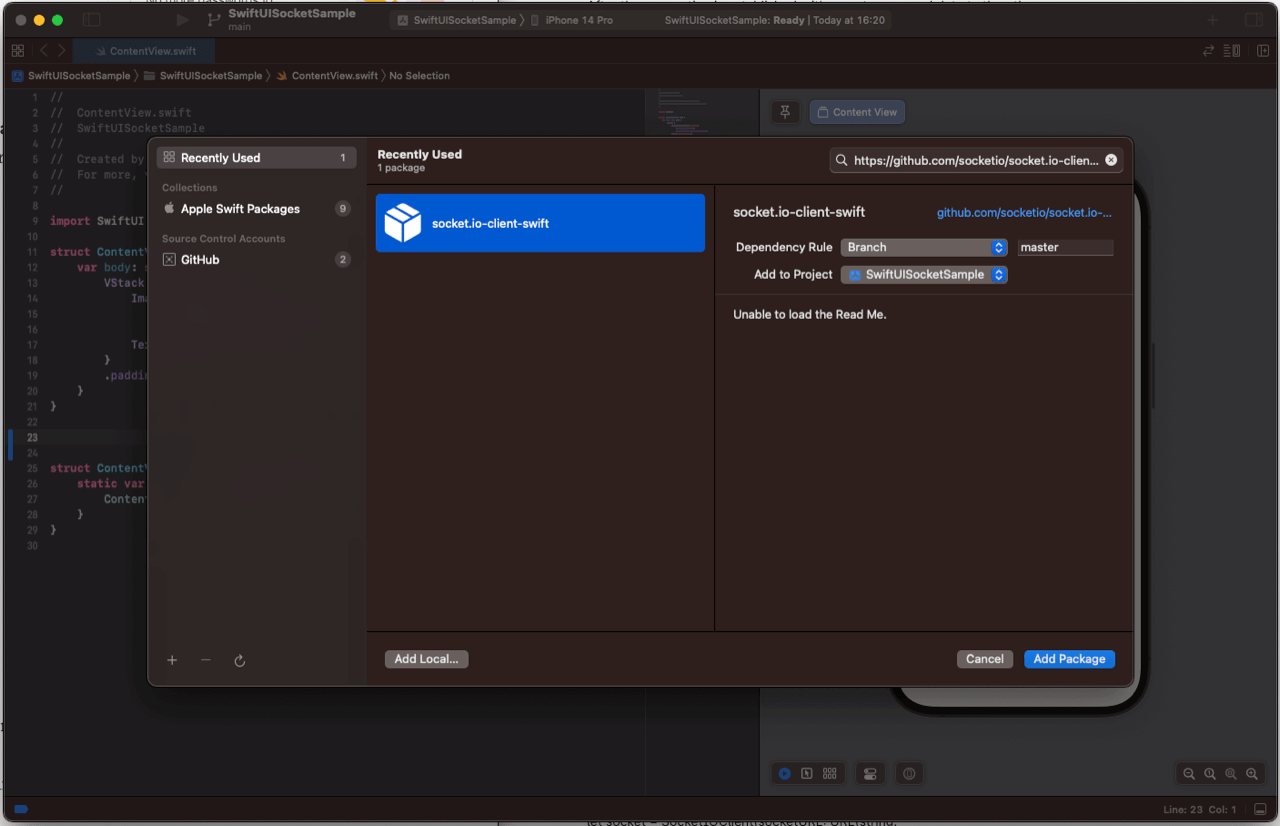Open the github.com/socketio repository link
1280x826 pixels.
[1024, 213]
